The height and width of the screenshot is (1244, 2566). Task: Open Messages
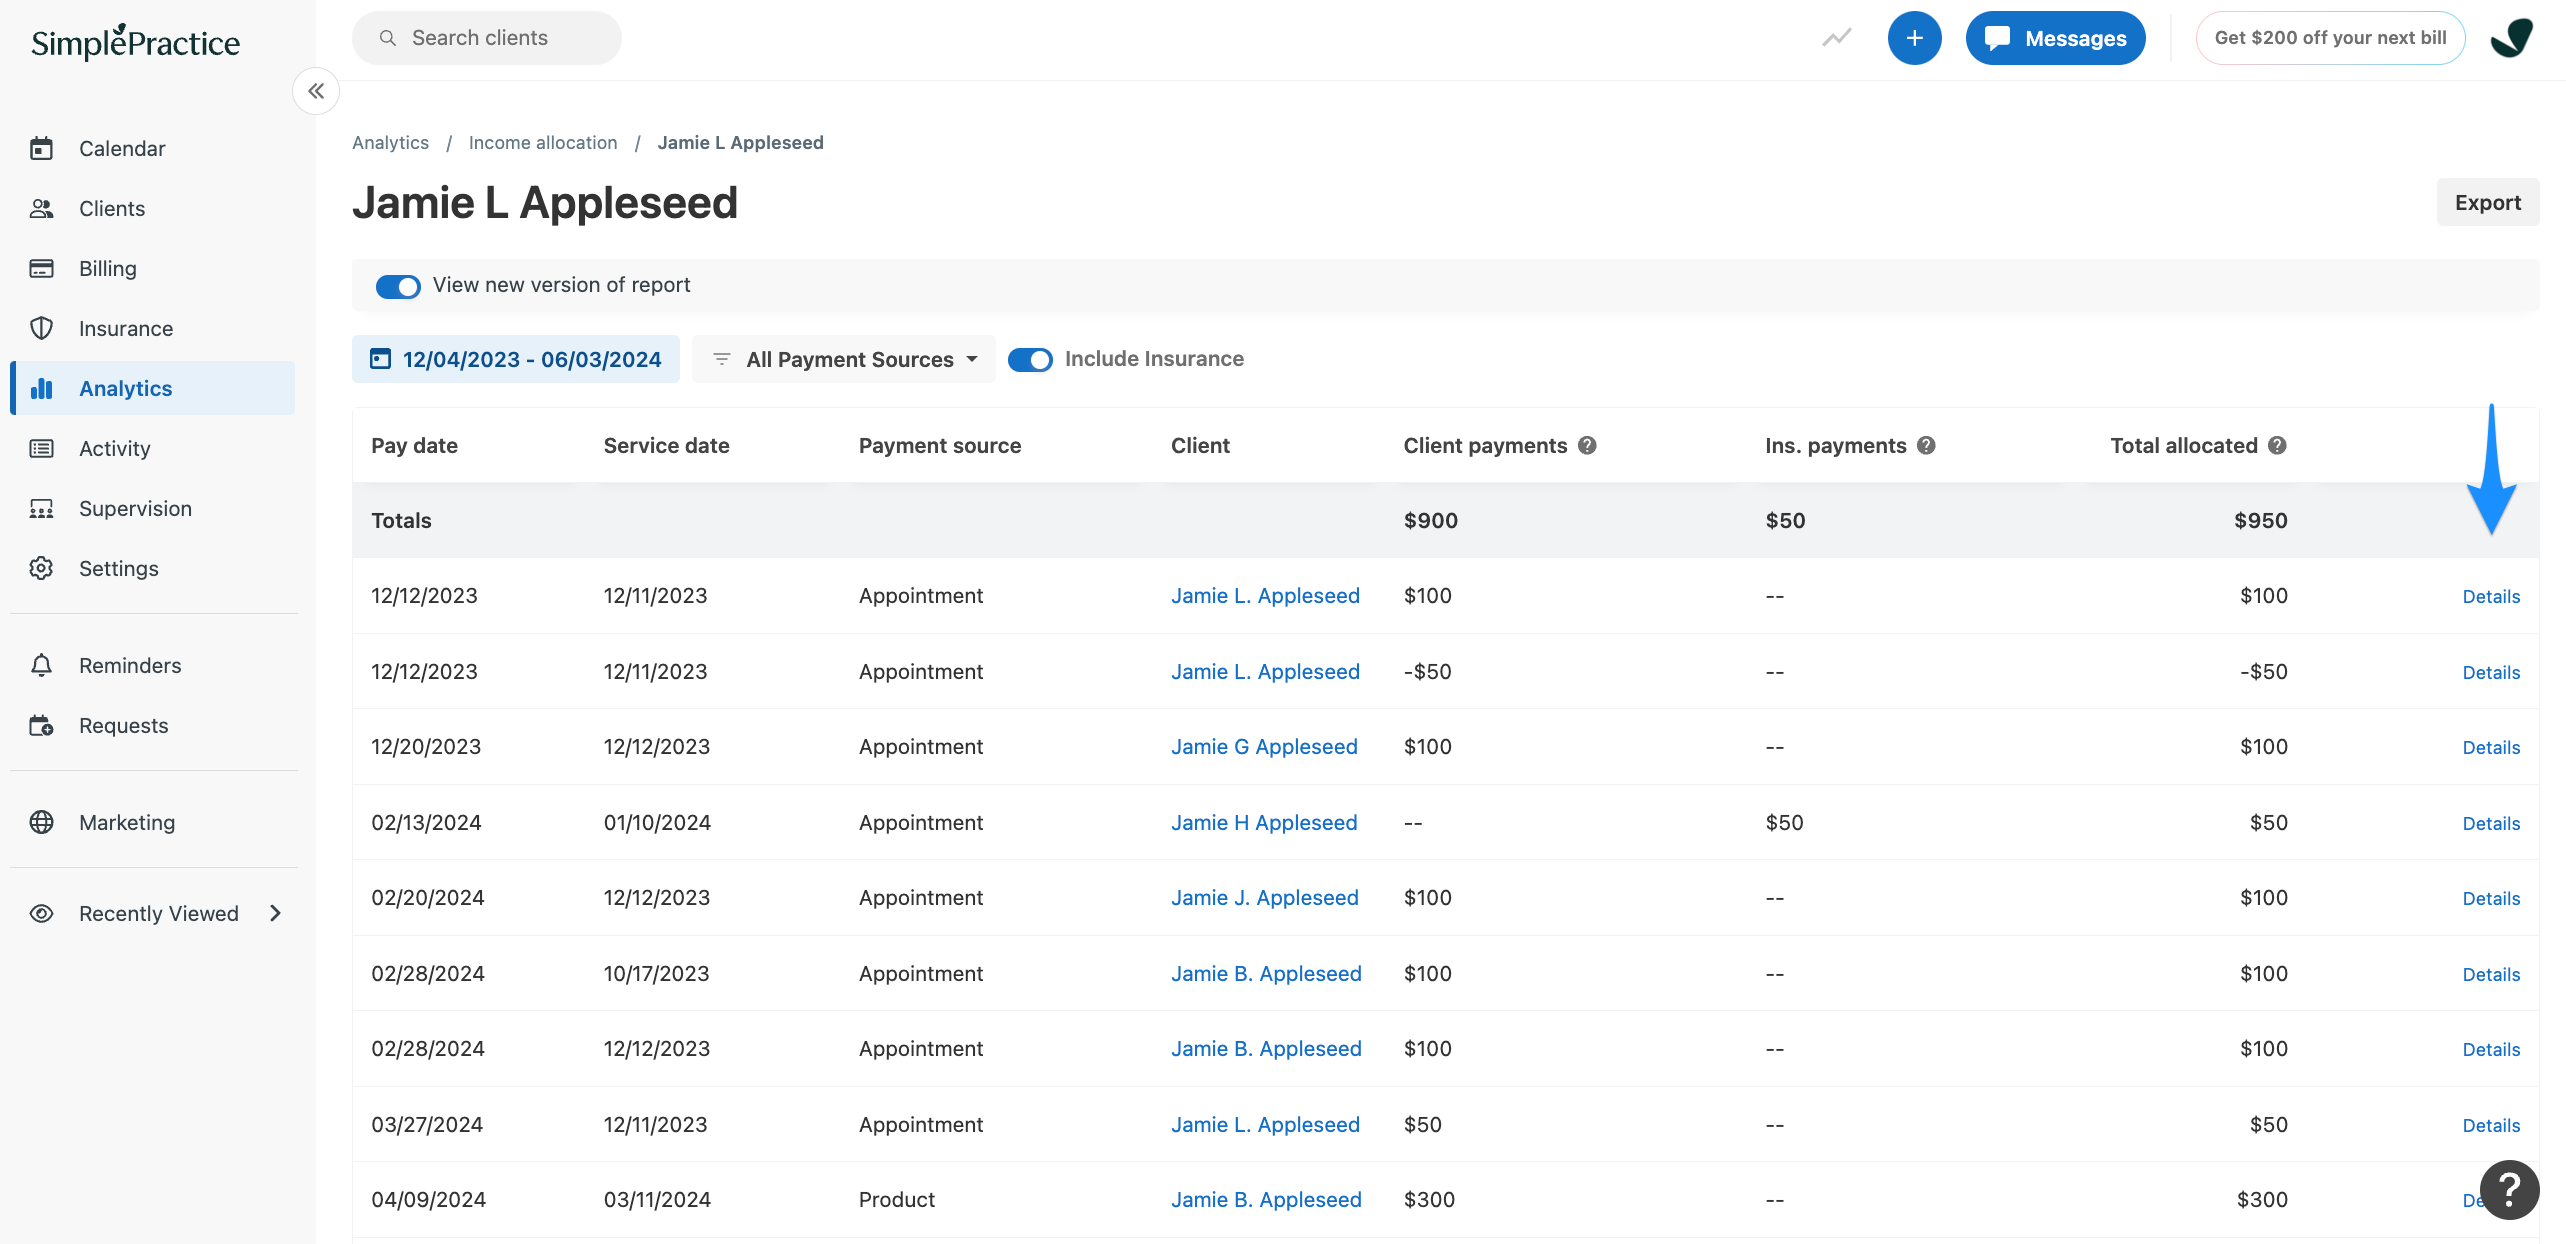point(2055,38)
